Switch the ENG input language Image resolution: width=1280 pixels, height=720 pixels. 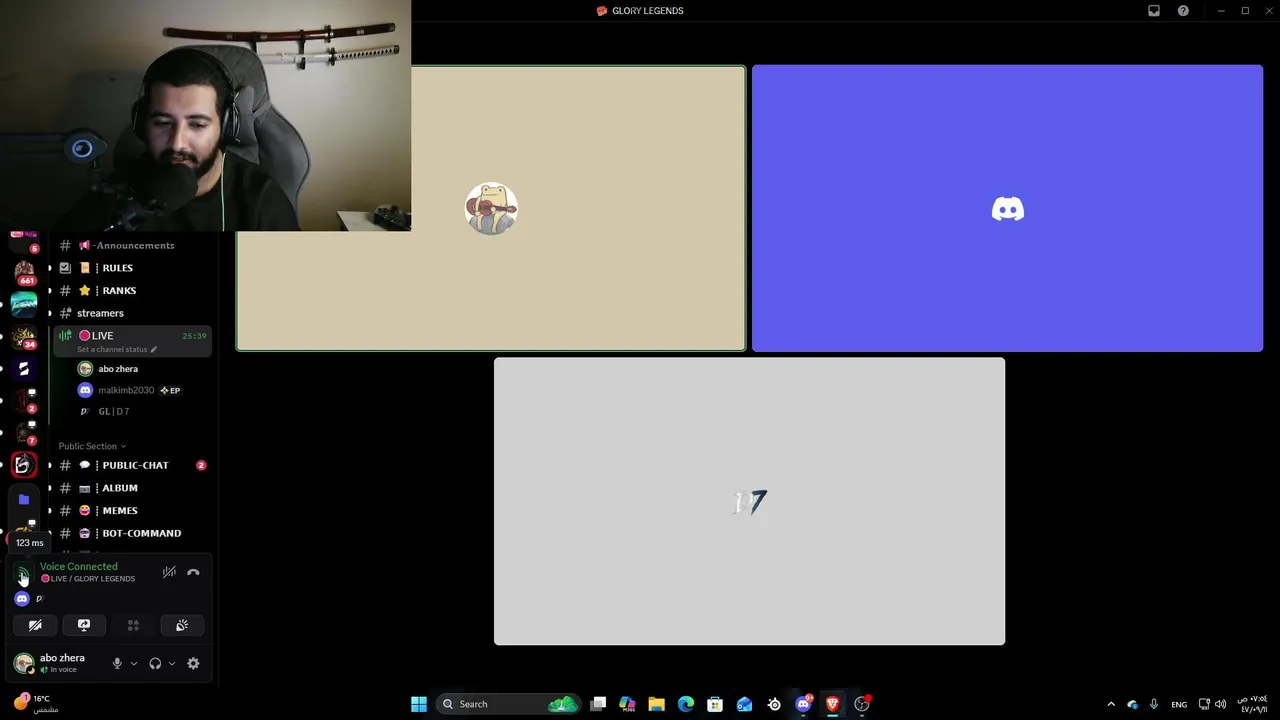pyautogui.click(x=1179, y=704)
